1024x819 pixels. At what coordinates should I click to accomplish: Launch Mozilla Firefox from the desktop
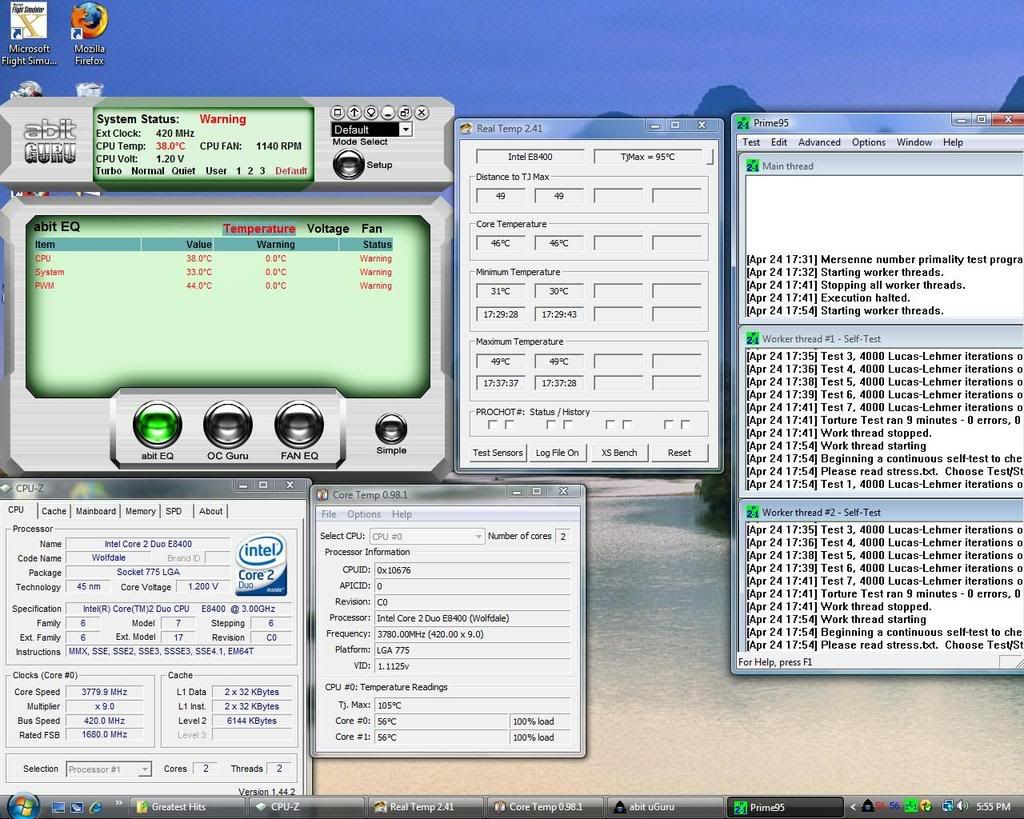click(x=89, y=22)
